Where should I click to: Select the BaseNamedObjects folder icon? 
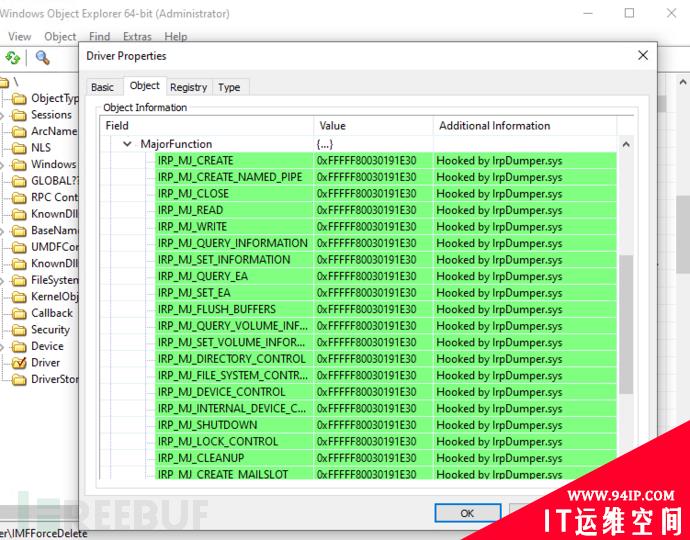tap(19, 231)
